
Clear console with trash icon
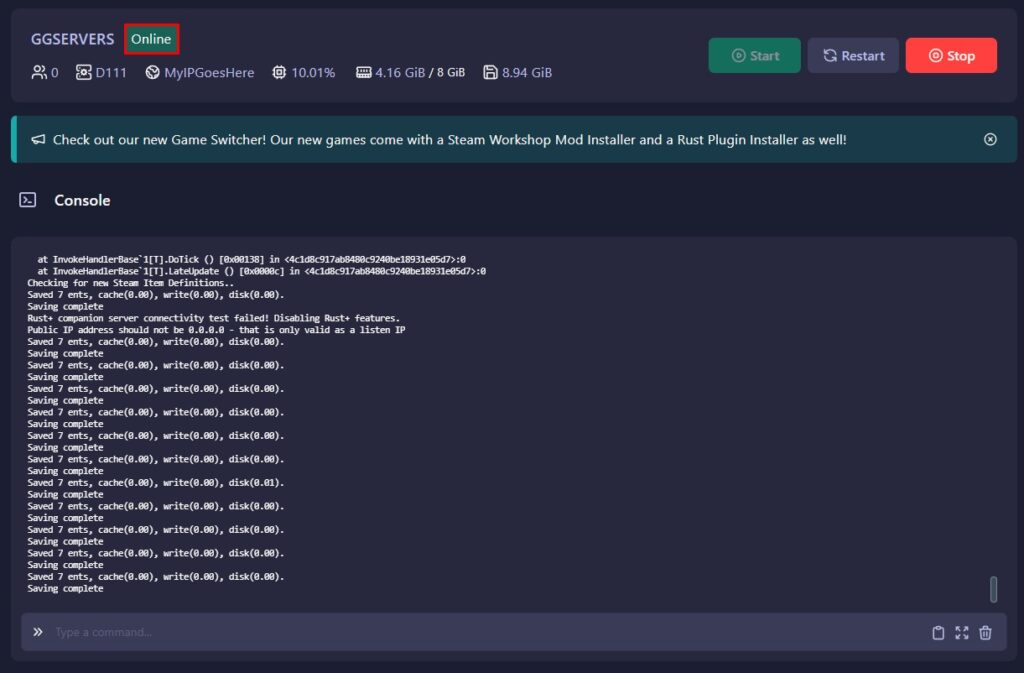tap(985, 632)
